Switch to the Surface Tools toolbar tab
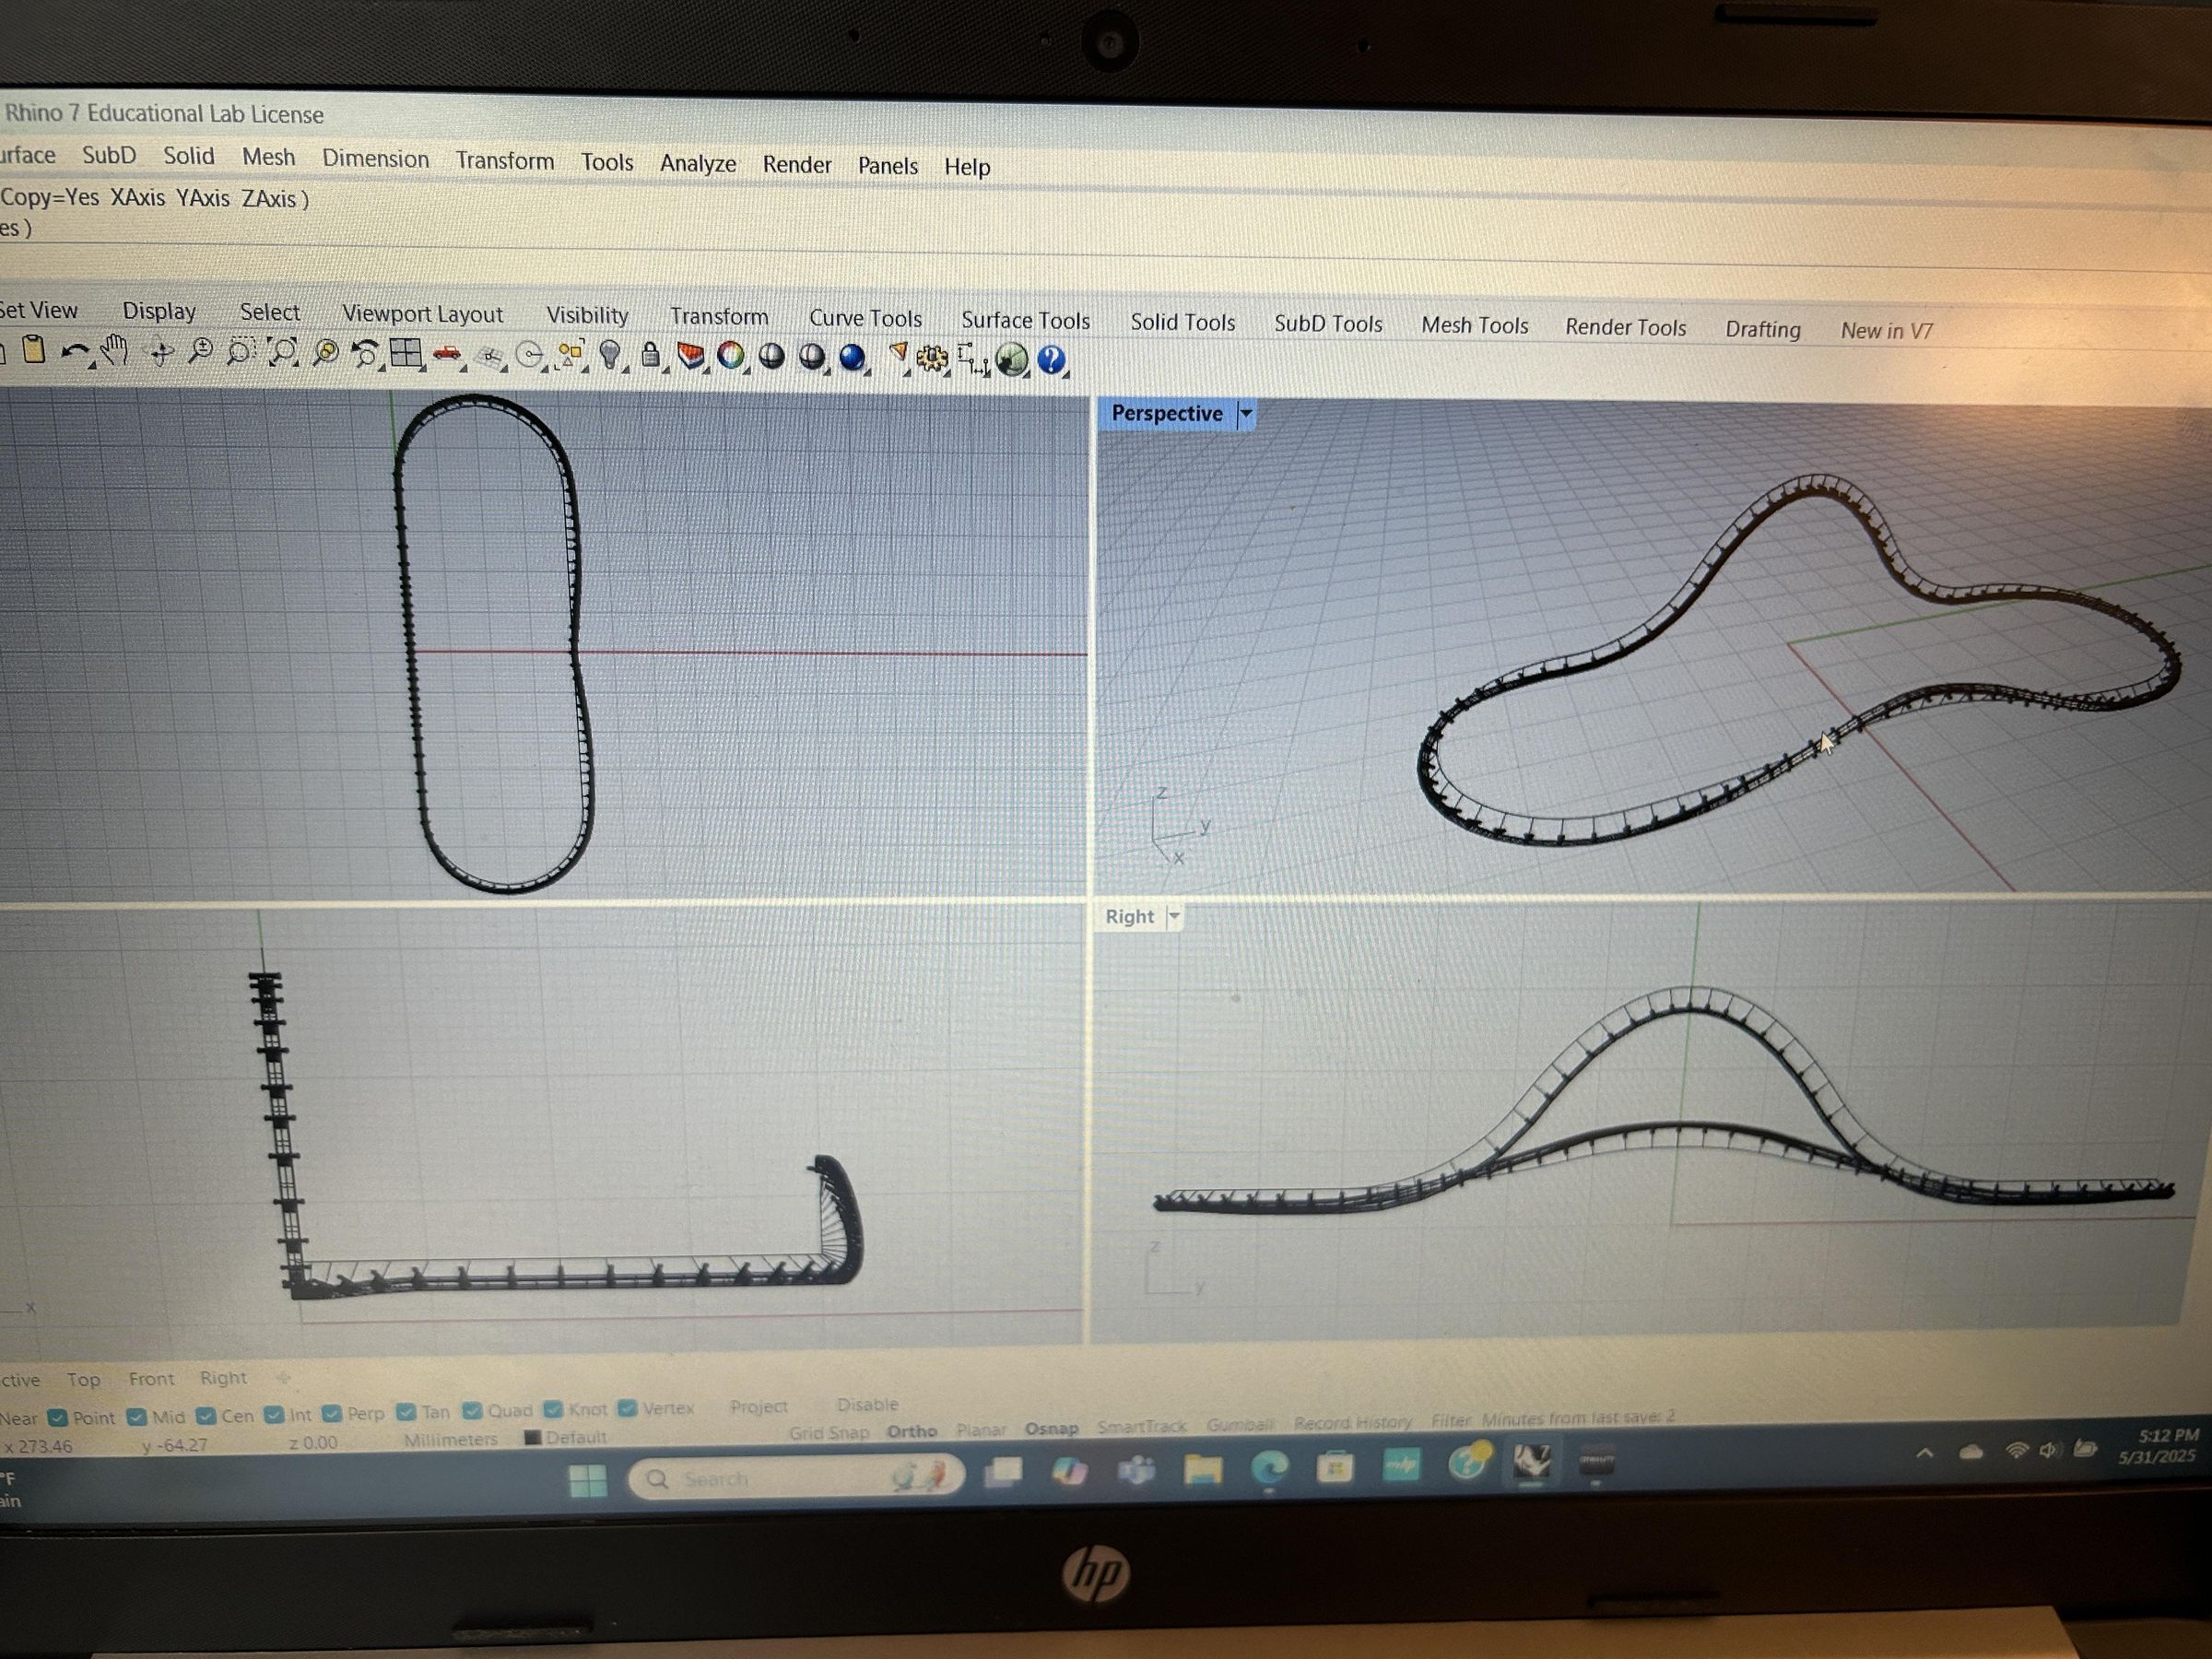This screenshot has height=1659, width=2212. click(x=1025, y=320)
